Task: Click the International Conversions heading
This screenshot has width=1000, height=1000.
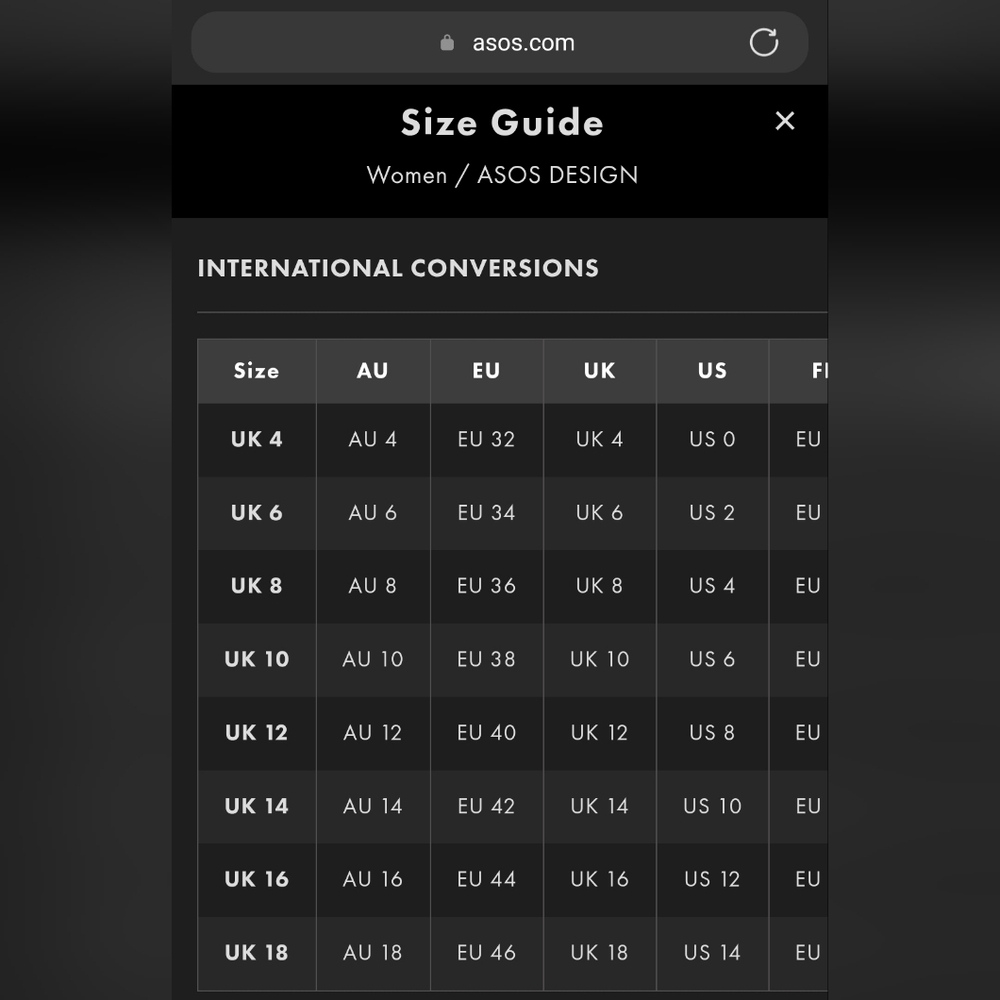Action: (398, 268)
